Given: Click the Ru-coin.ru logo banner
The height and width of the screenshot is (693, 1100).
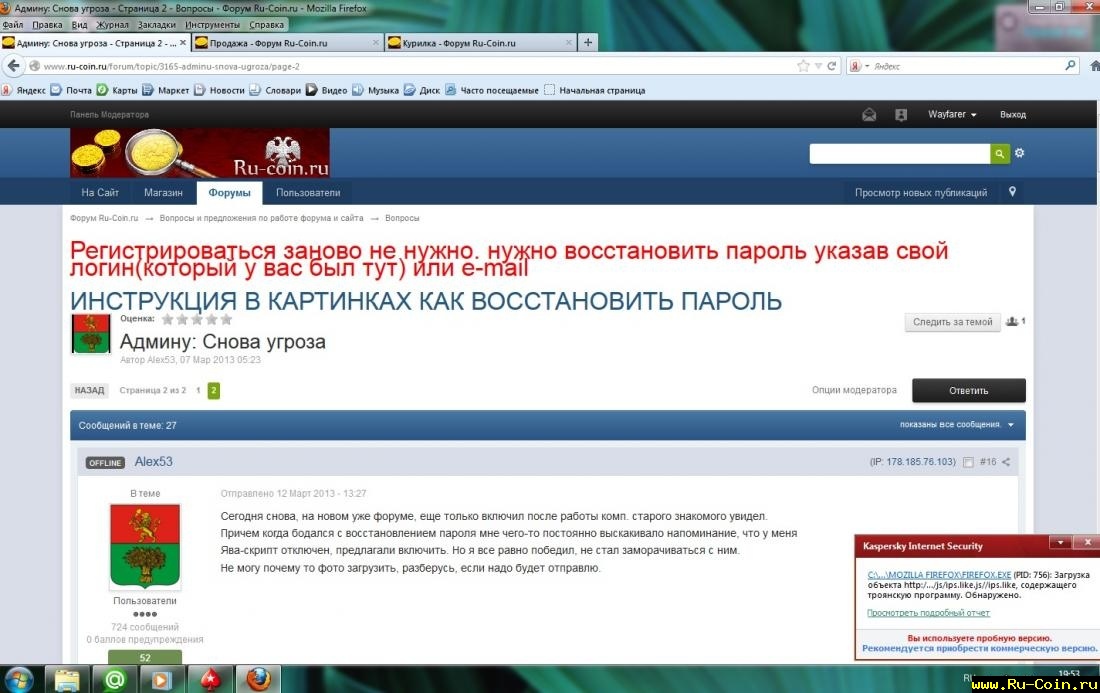Looking at the screenshot, I should [200, 153].
